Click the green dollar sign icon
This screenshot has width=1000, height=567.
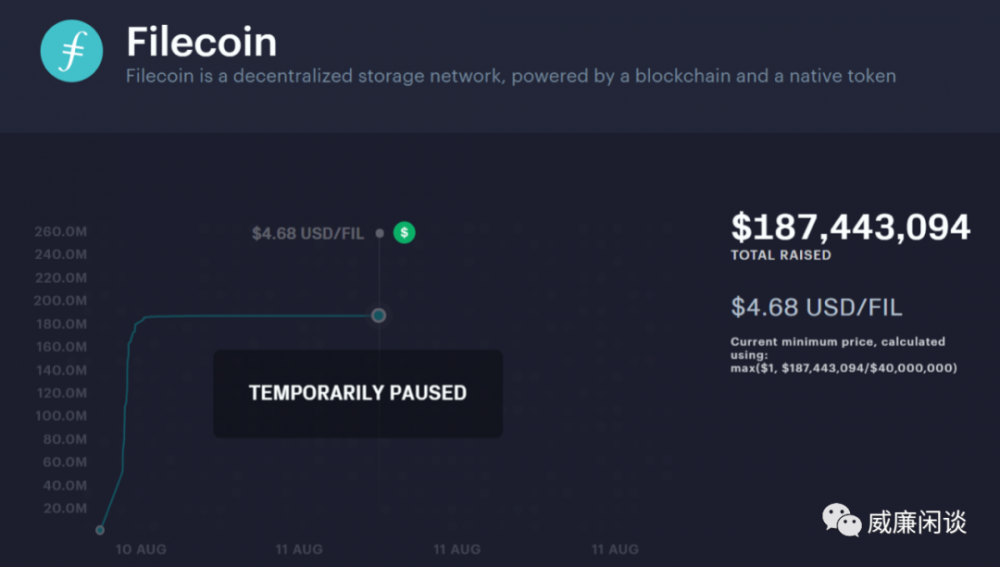pos(404,233)
